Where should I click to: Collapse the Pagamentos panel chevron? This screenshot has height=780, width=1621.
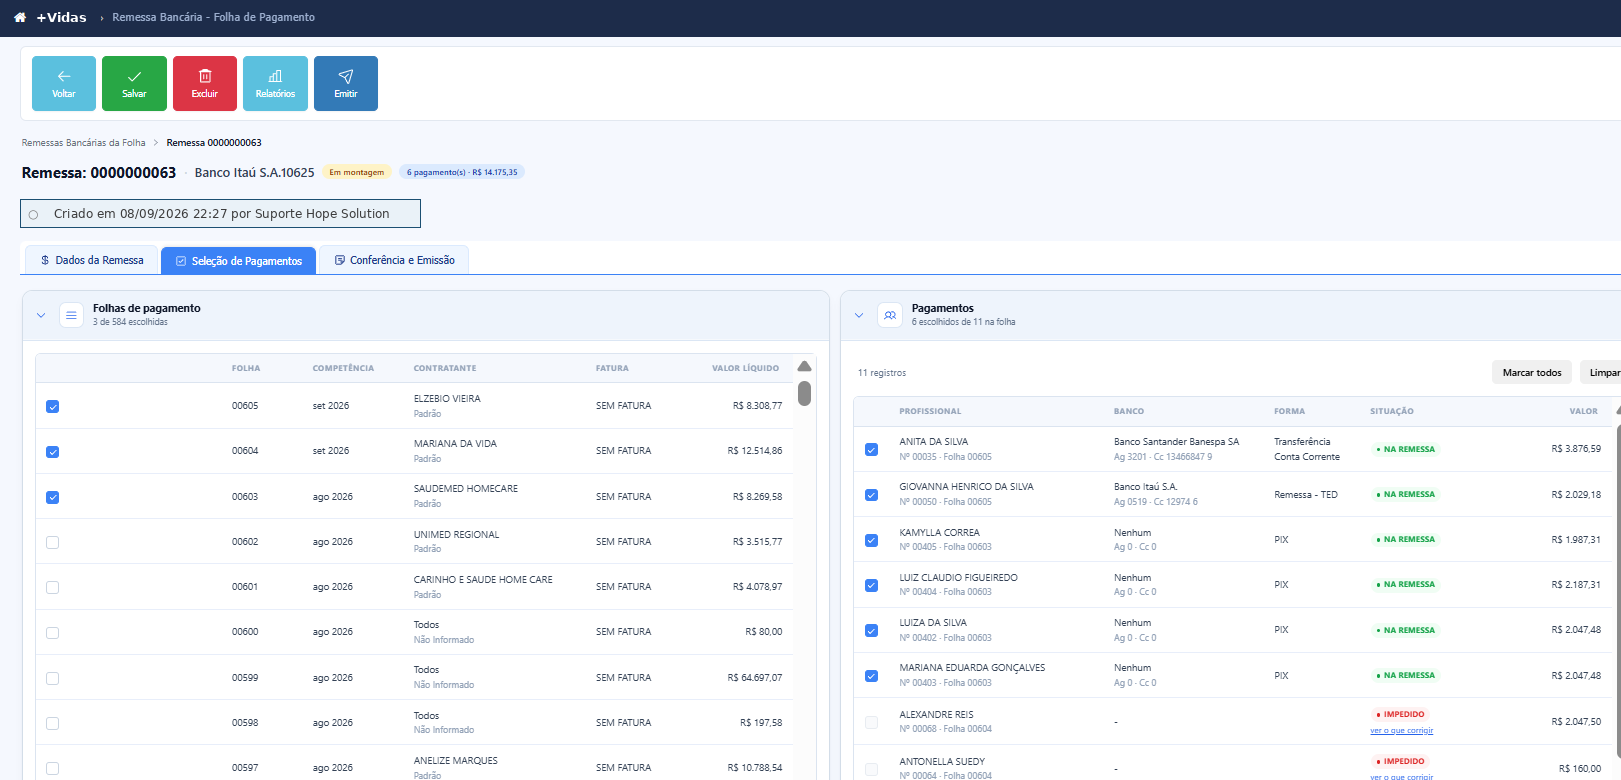point(859,315)
